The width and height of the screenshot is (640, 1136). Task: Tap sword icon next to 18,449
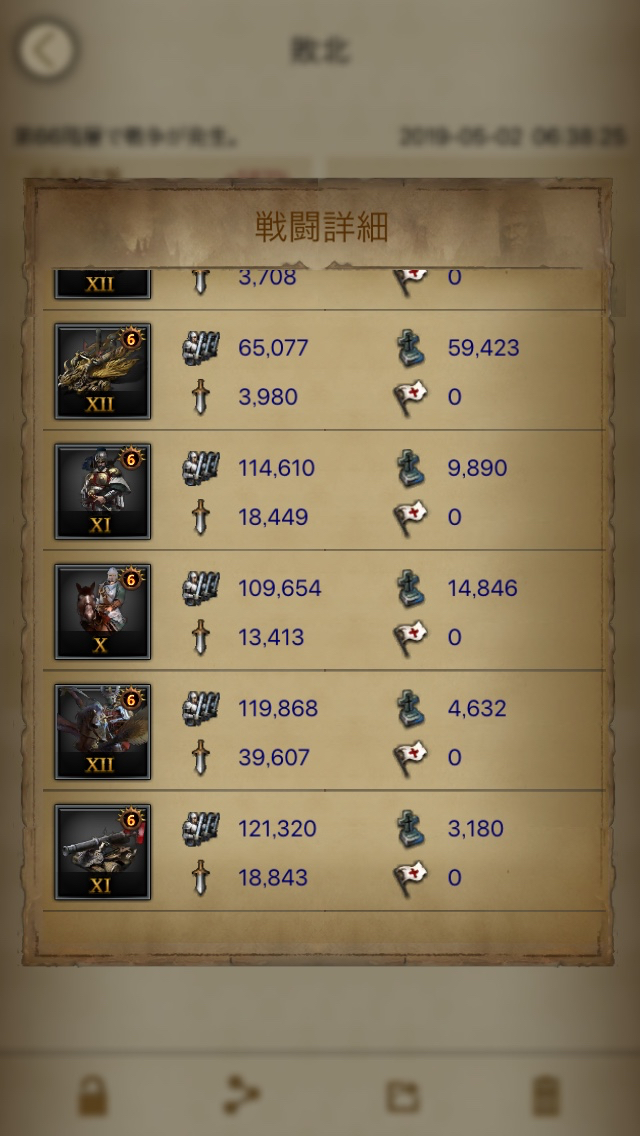coord(201,517)
